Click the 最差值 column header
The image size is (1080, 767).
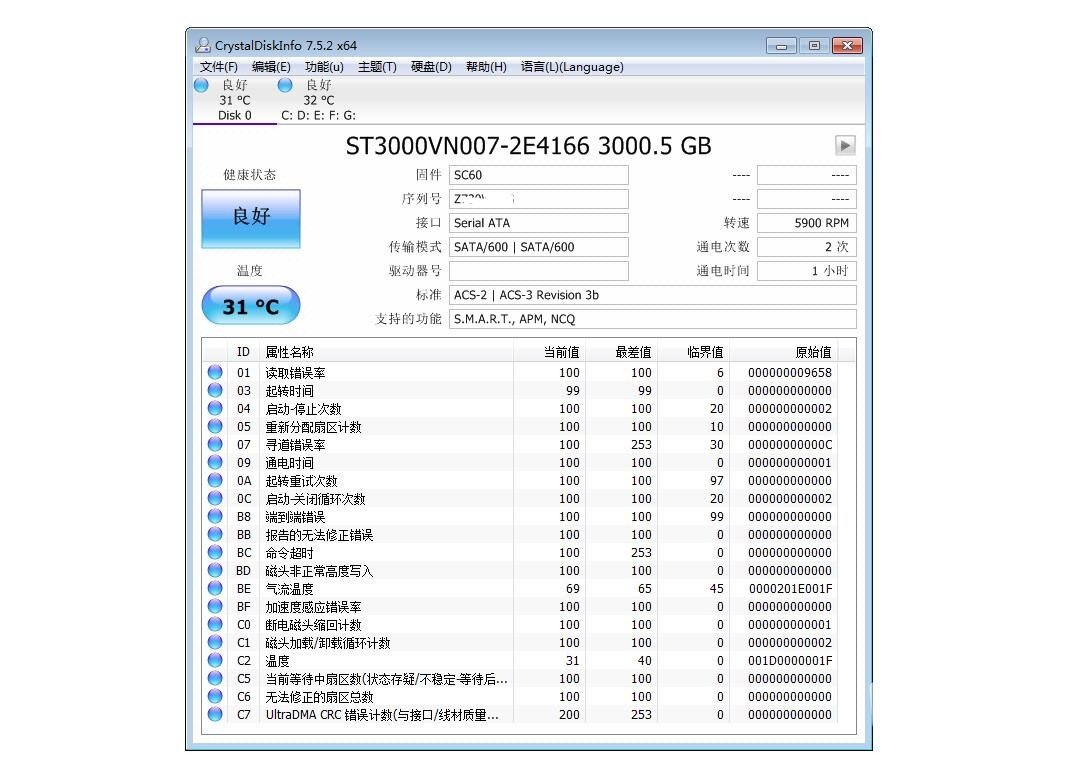[622, 353]
